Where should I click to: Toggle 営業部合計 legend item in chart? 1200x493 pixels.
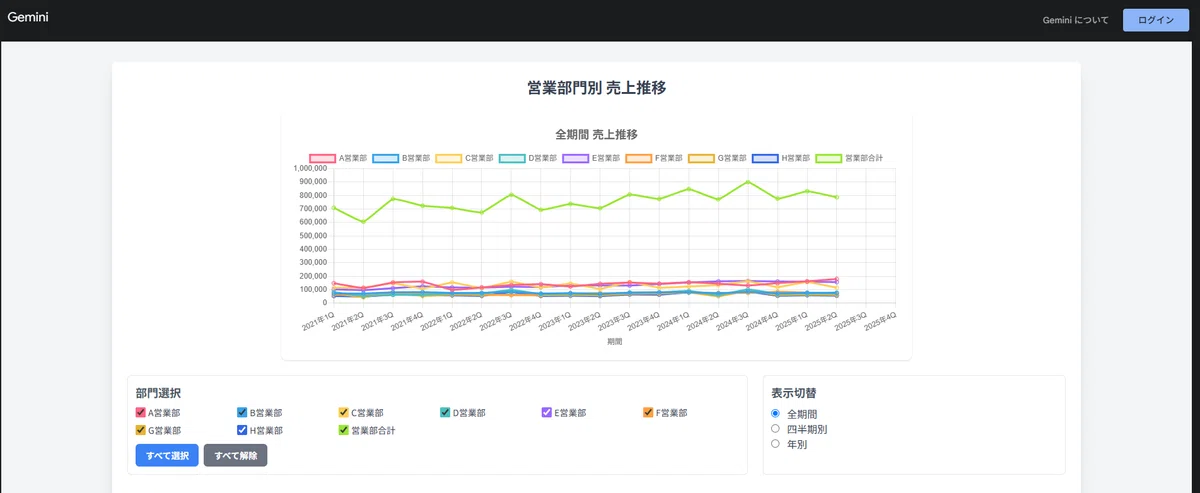(850, 158)
